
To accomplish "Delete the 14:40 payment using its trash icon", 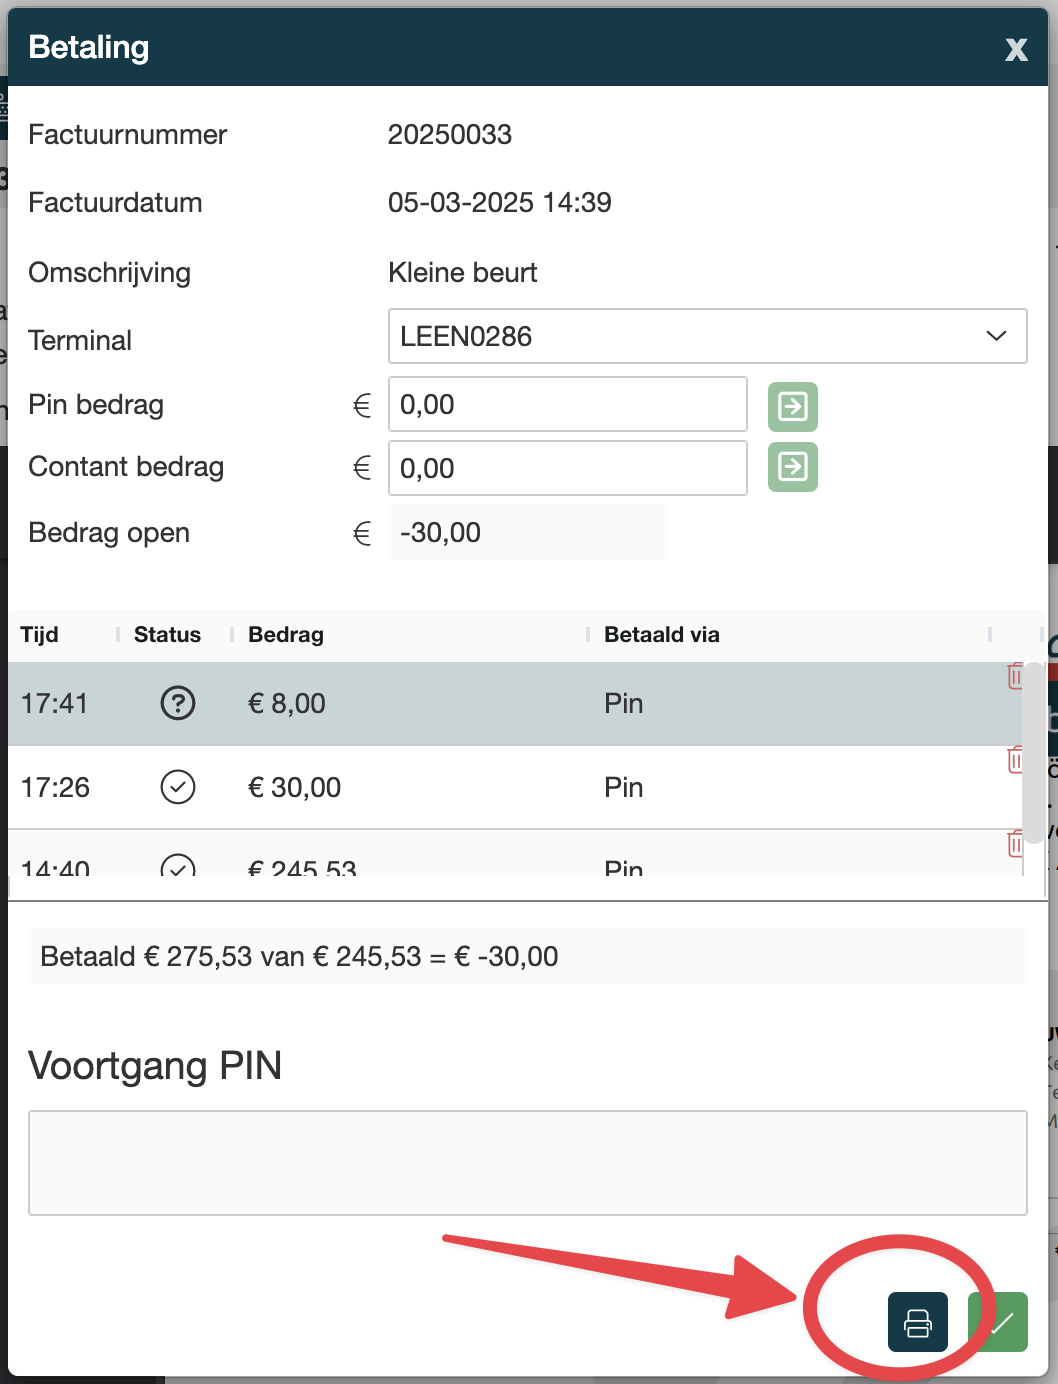I will pos(1014,844).
